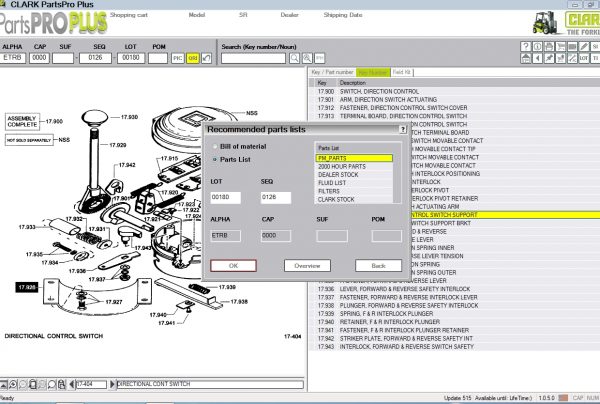Select 2000 HOUR PARTS in the list

tap(354, 166)
